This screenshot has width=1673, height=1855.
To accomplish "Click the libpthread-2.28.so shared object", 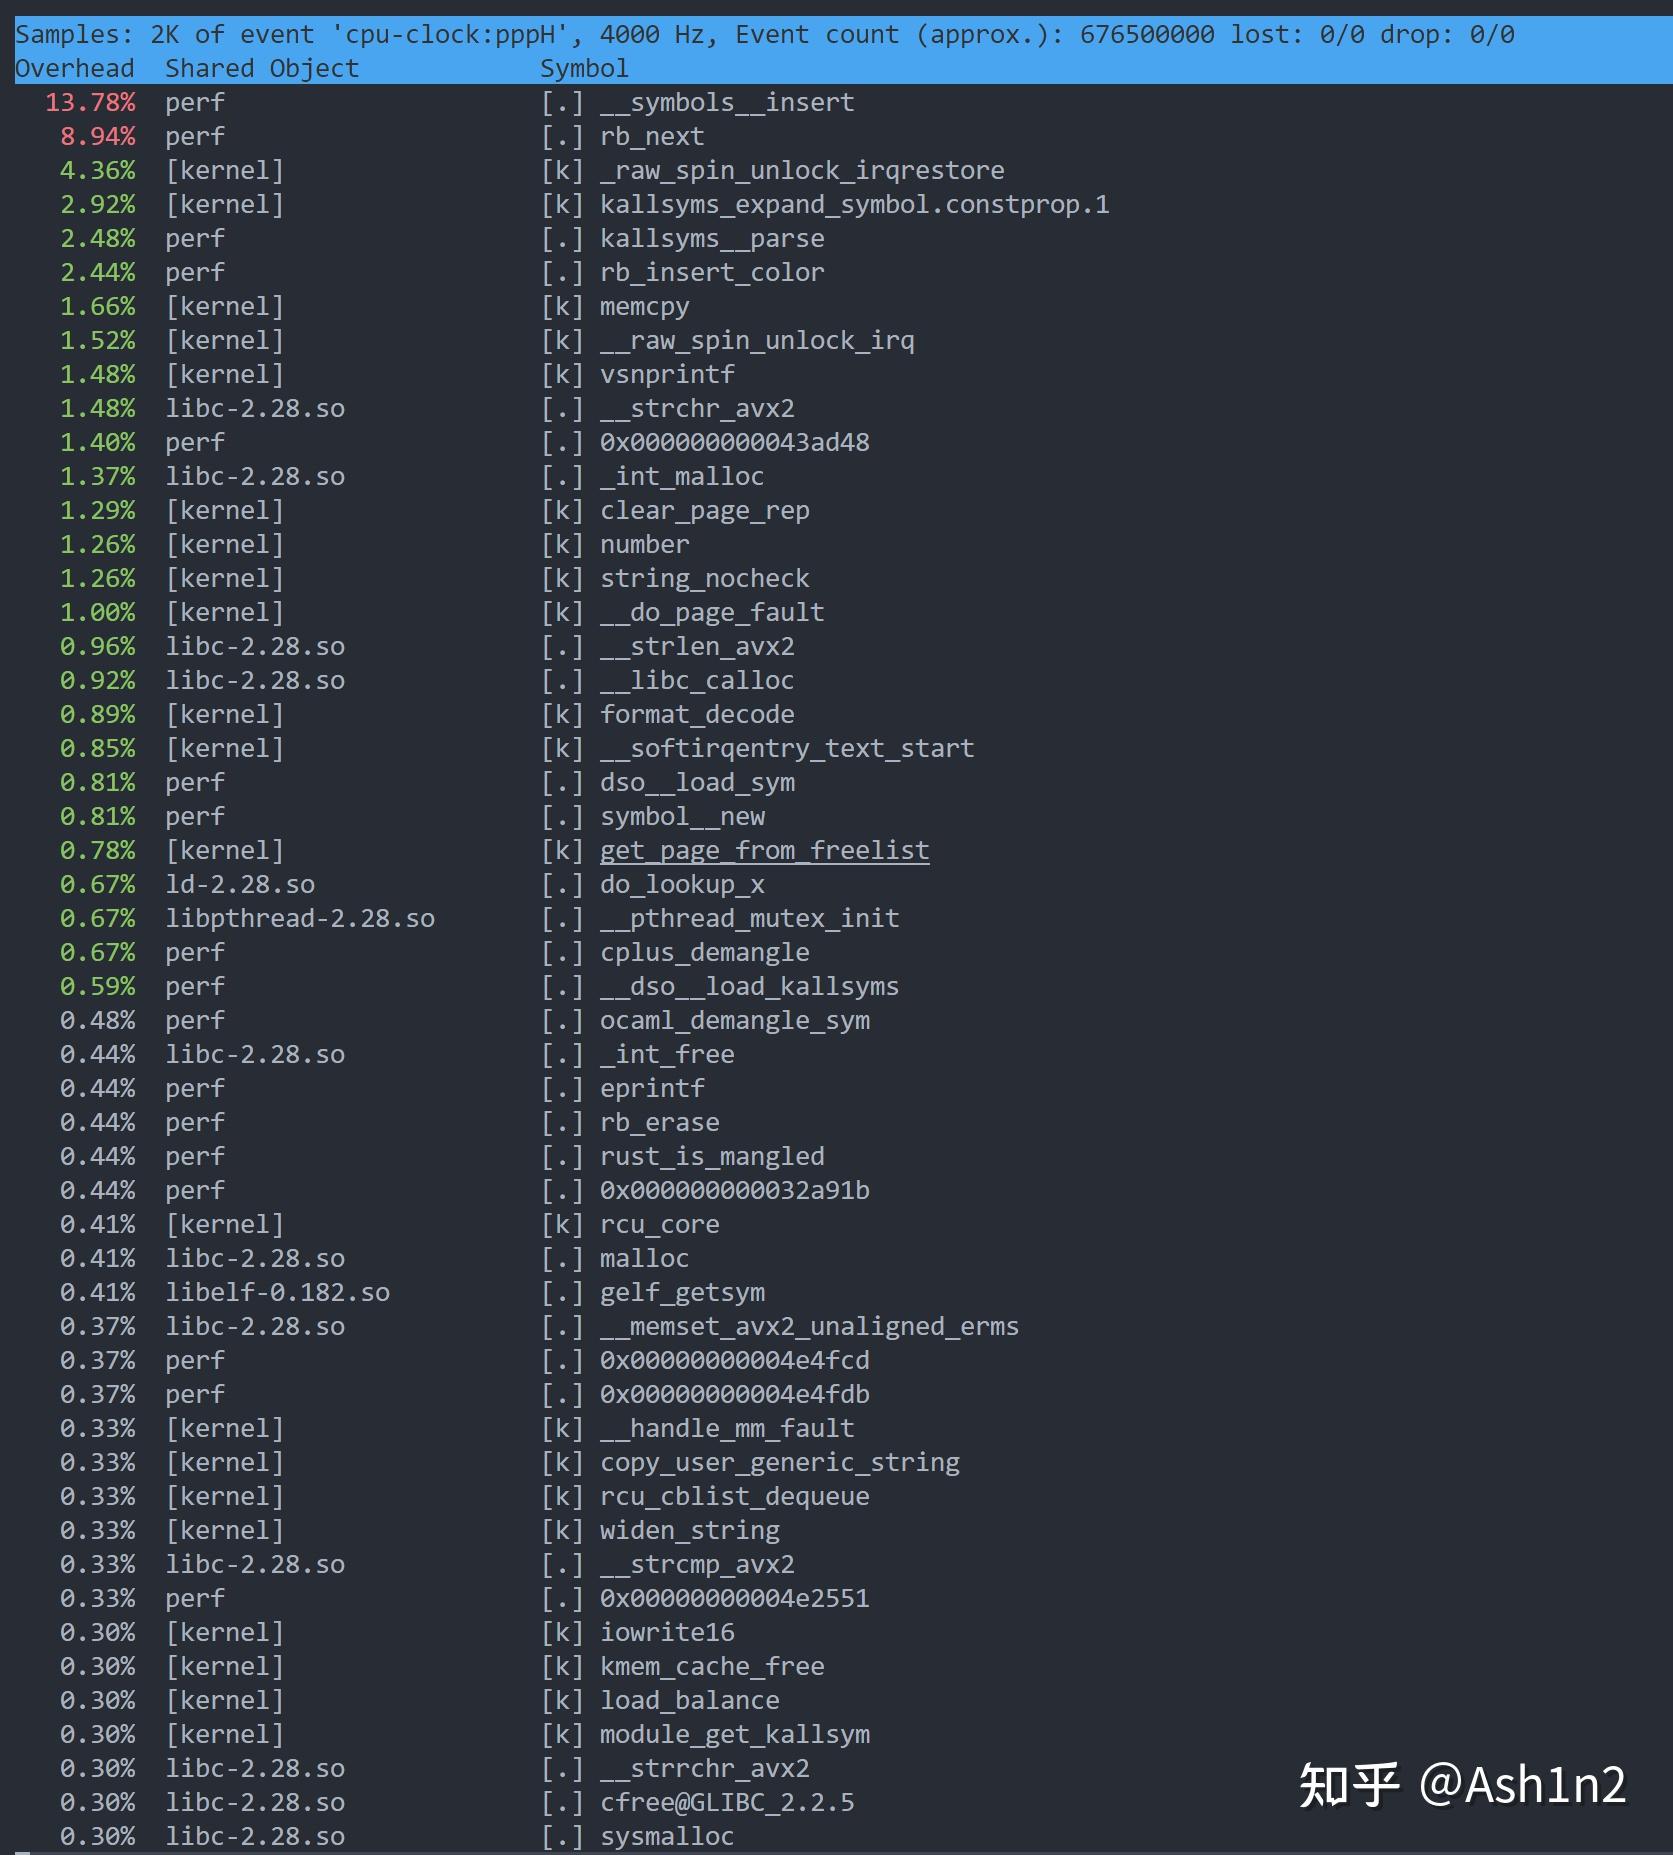I will point(300,919).
